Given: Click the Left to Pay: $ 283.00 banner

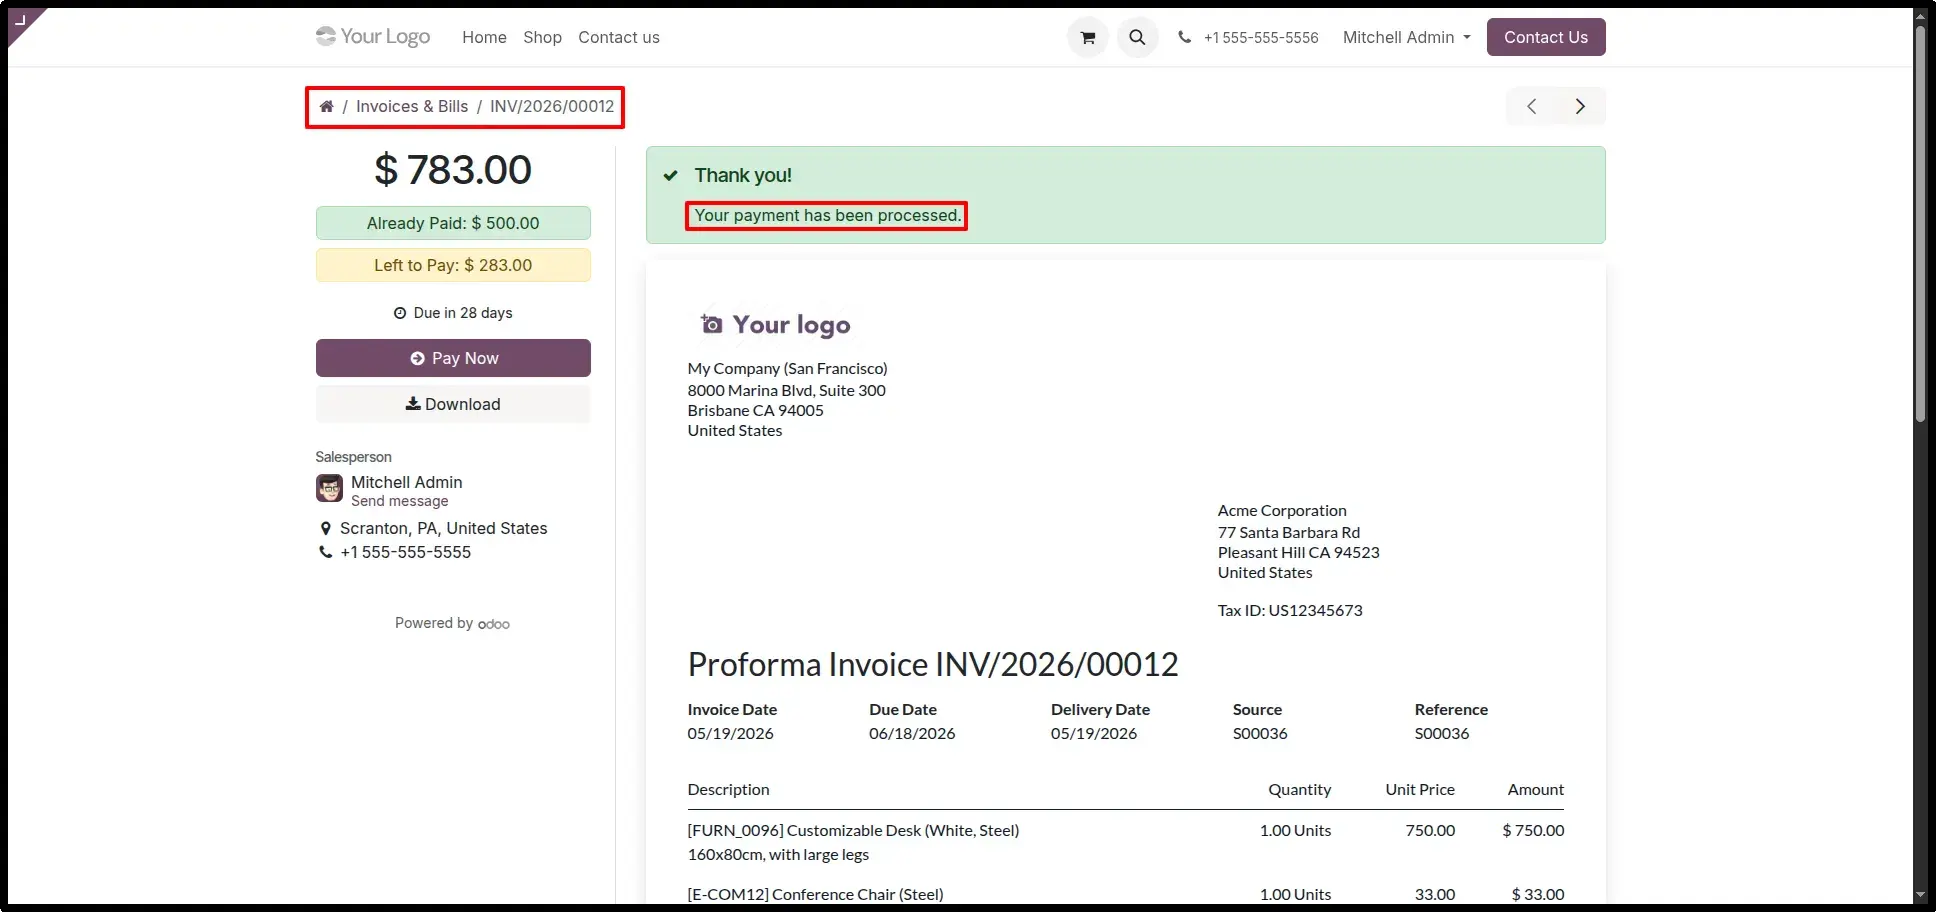Looking at the screenshot, I should (453, 265).
